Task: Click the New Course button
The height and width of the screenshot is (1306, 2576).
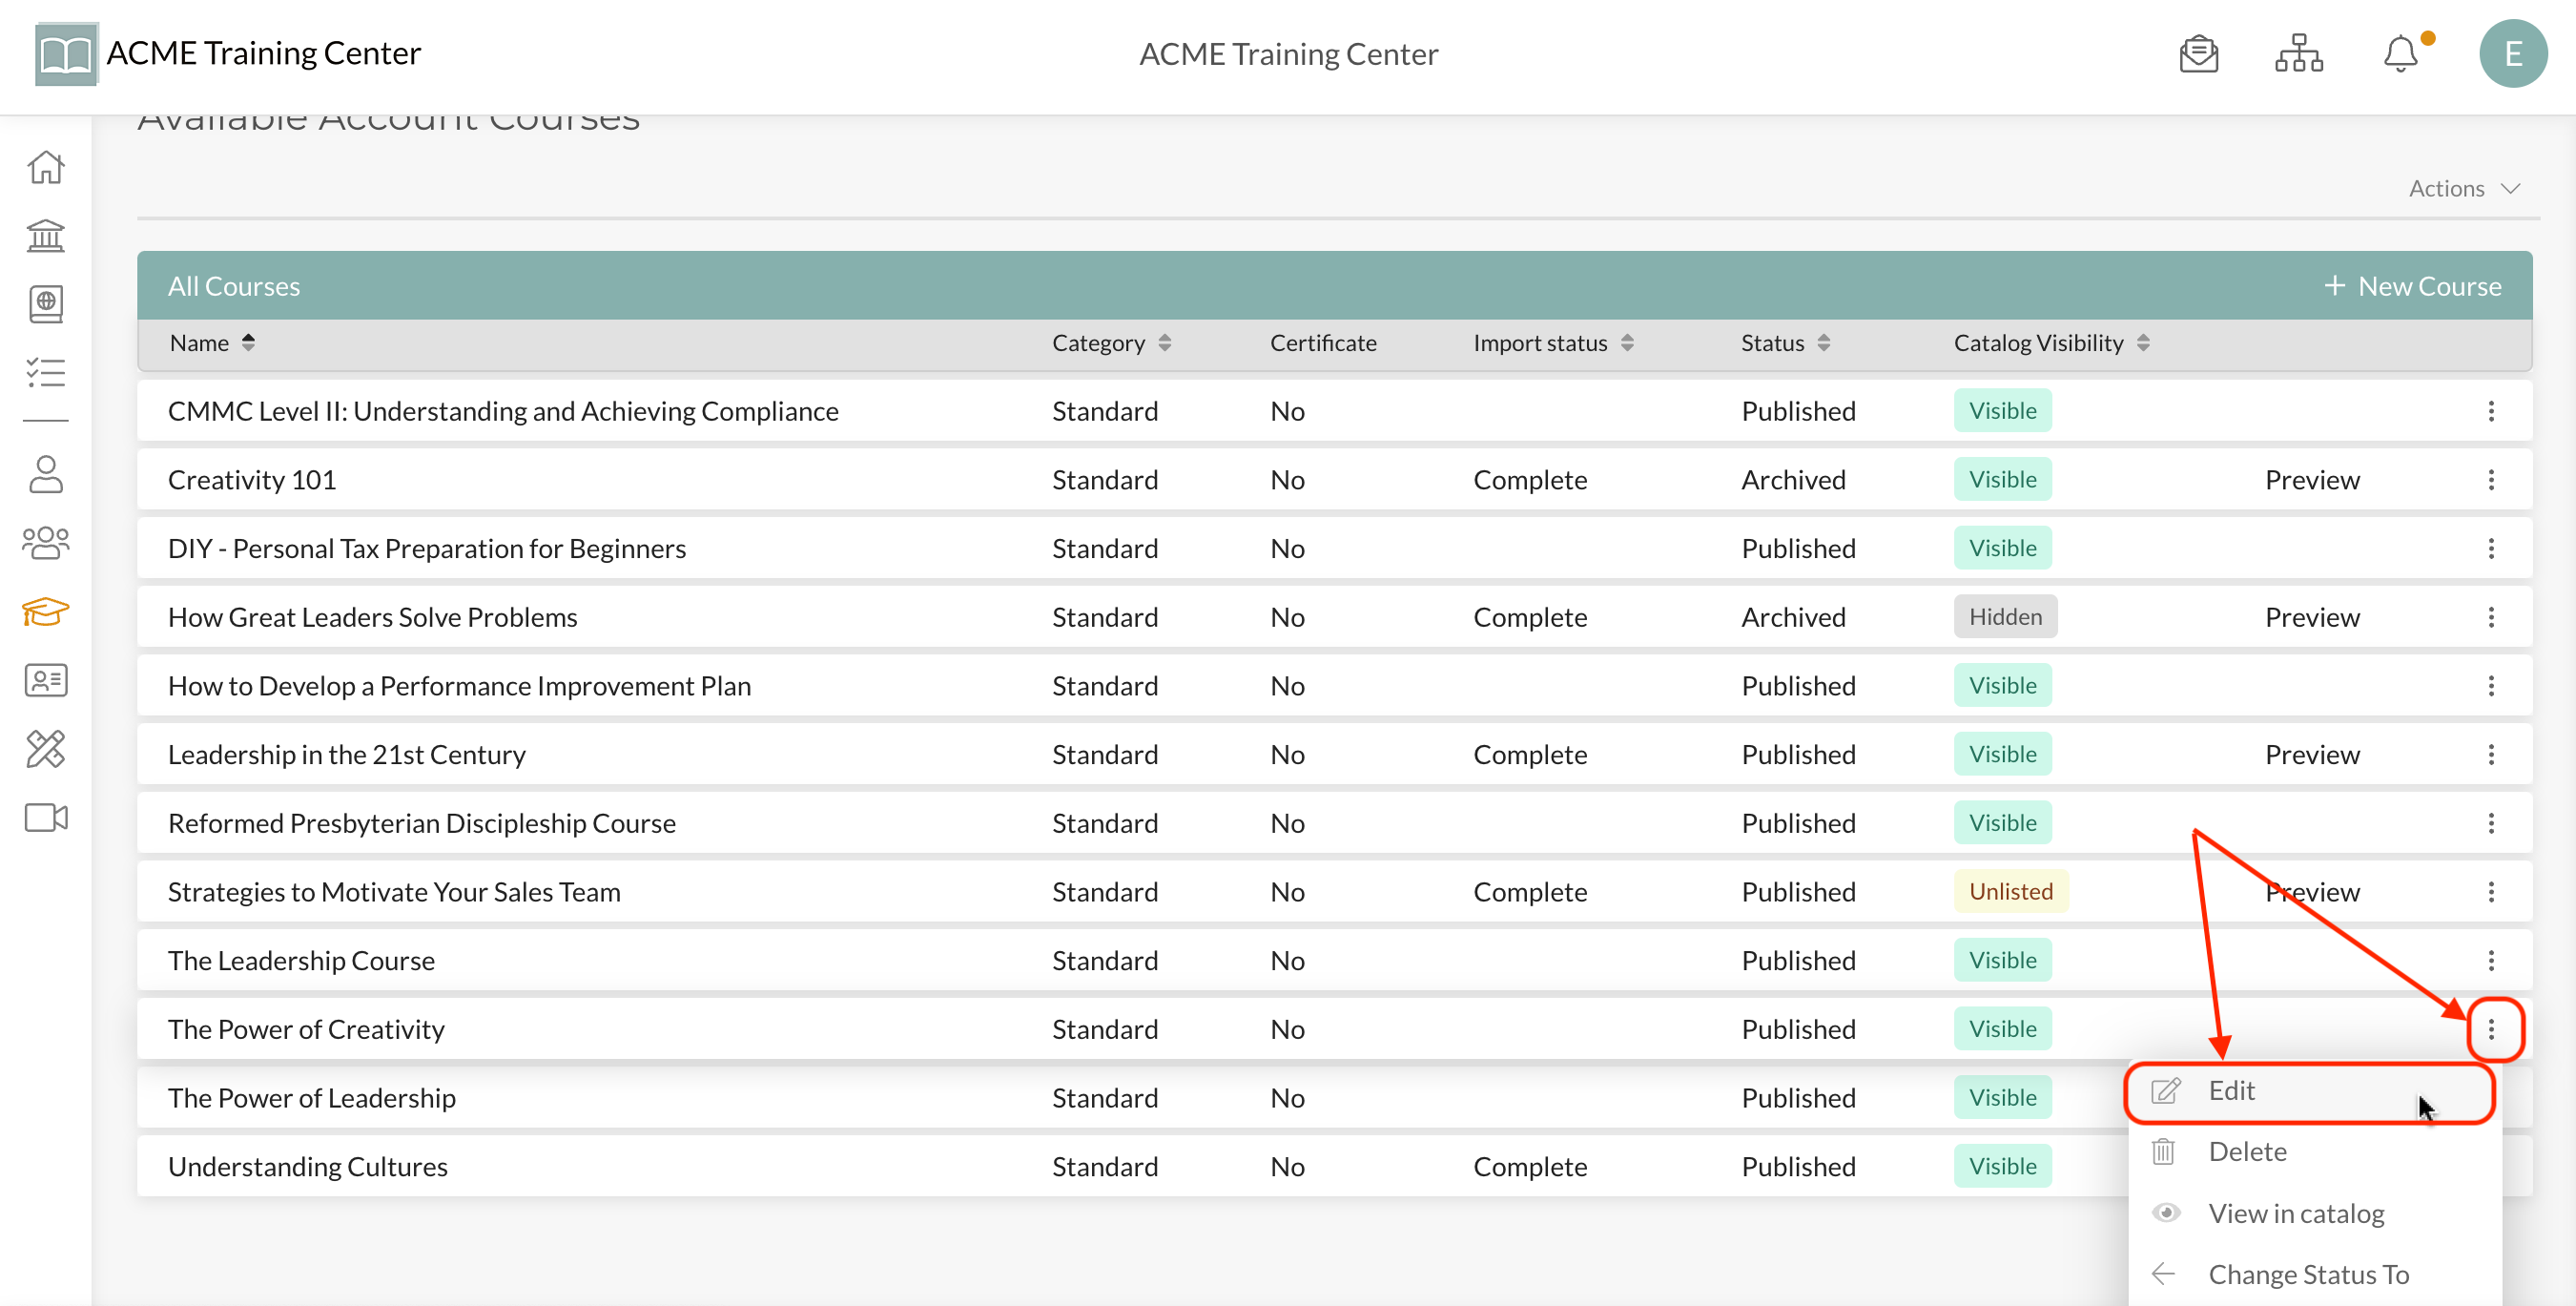Action: 2413,286
